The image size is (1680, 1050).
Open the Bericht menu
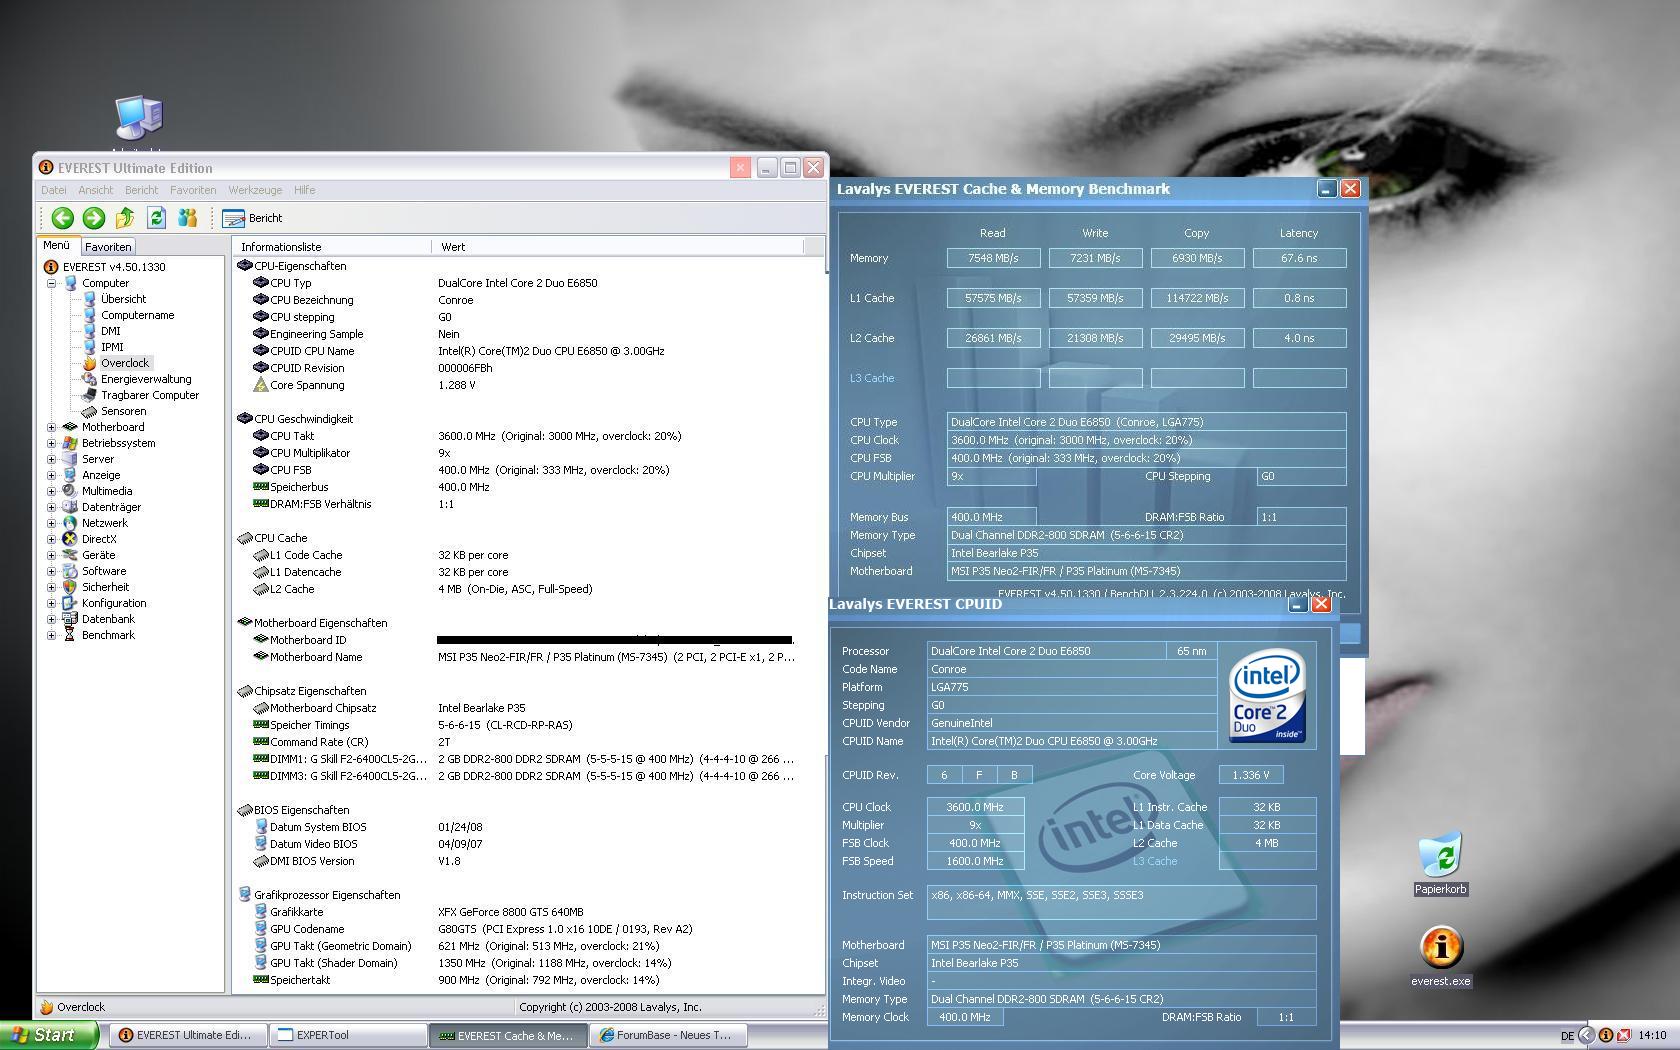141,190
